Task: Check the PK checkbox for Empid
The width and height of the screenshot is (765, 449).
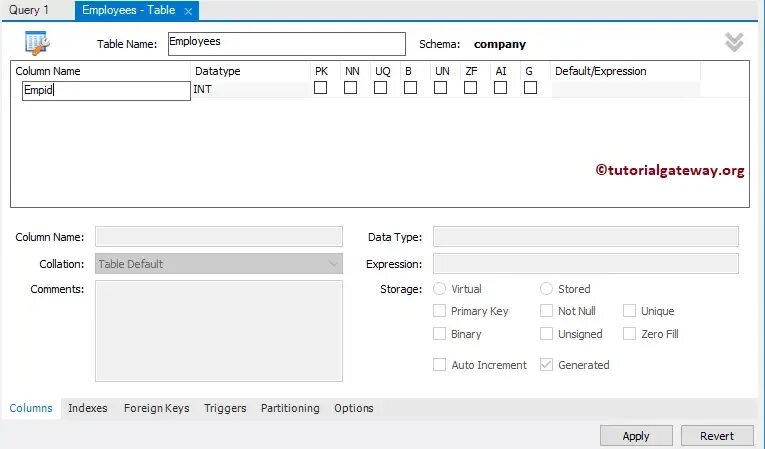Action: [321, 88]
